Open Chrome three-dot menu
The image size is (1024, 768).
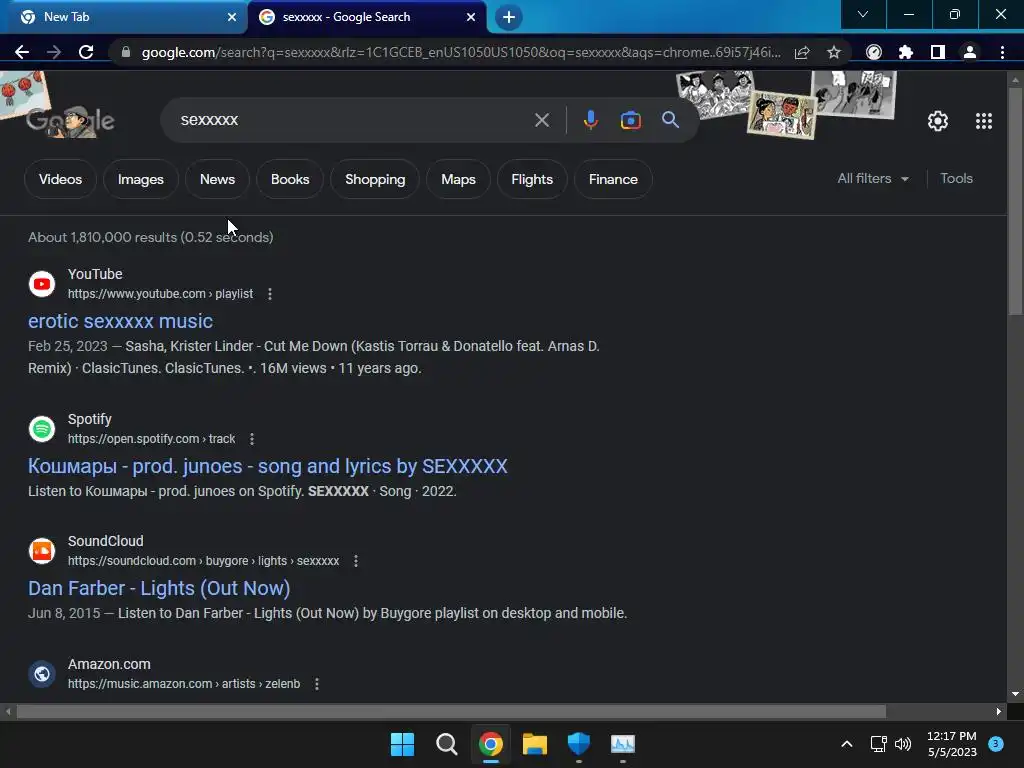pyautogui.click(x=1002, y=52)
